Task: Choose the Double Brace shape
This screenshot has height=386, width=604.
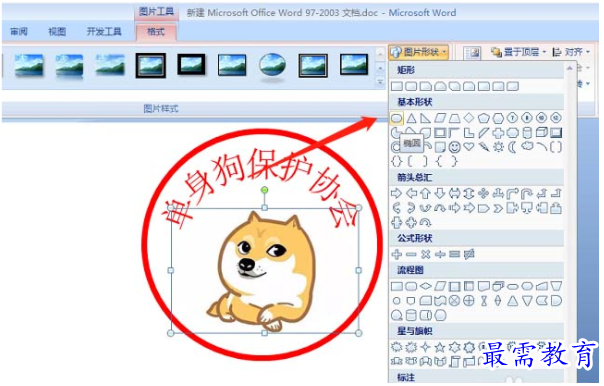Action: (397, 161)
